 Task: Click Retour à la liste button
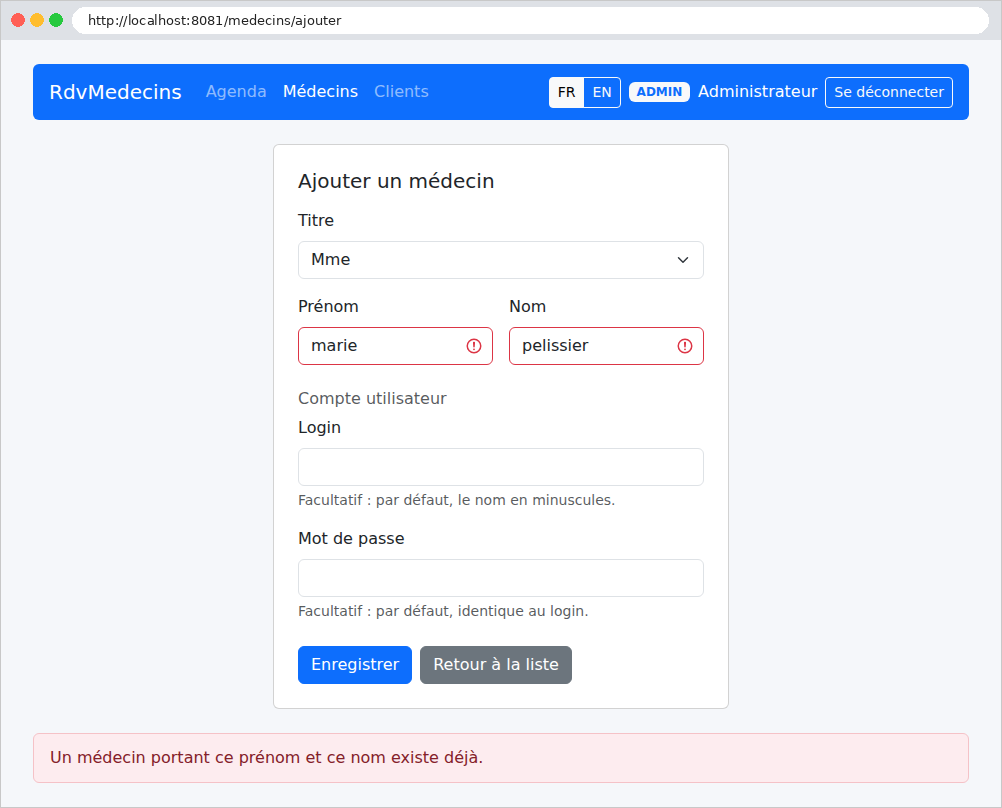click(496, 665)
